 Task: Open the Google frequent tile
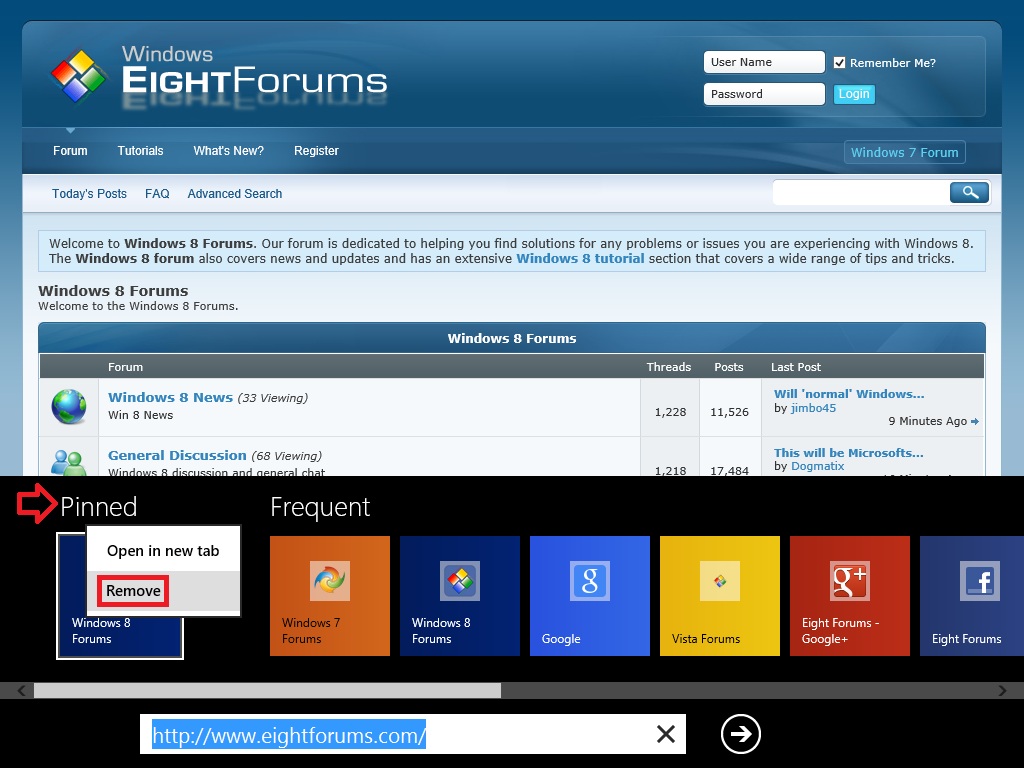[x=590, y=596]
